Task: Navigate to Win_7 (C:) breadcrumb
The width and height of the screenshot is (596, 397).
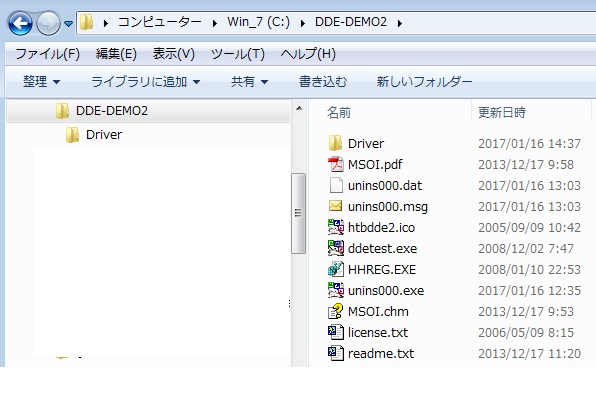Action: coord(258,22)
